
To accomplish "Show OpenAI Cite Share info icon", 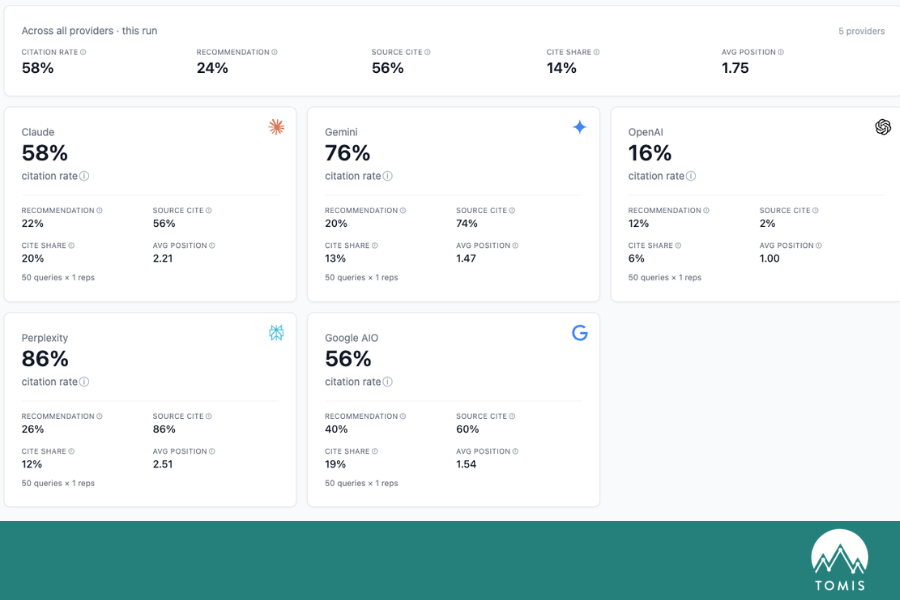I will 678,246.
